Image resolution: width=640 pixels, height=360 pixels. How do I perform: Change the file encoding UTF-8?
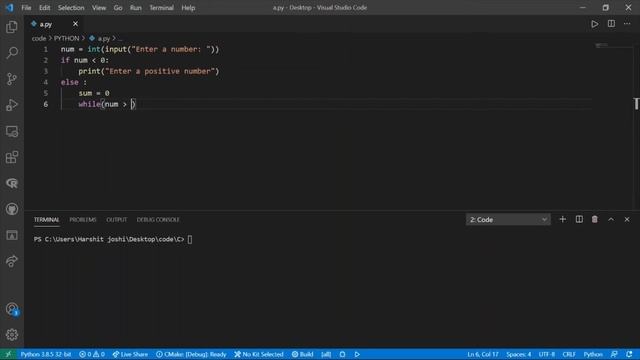pyautogui.click(x=547, y=354)
